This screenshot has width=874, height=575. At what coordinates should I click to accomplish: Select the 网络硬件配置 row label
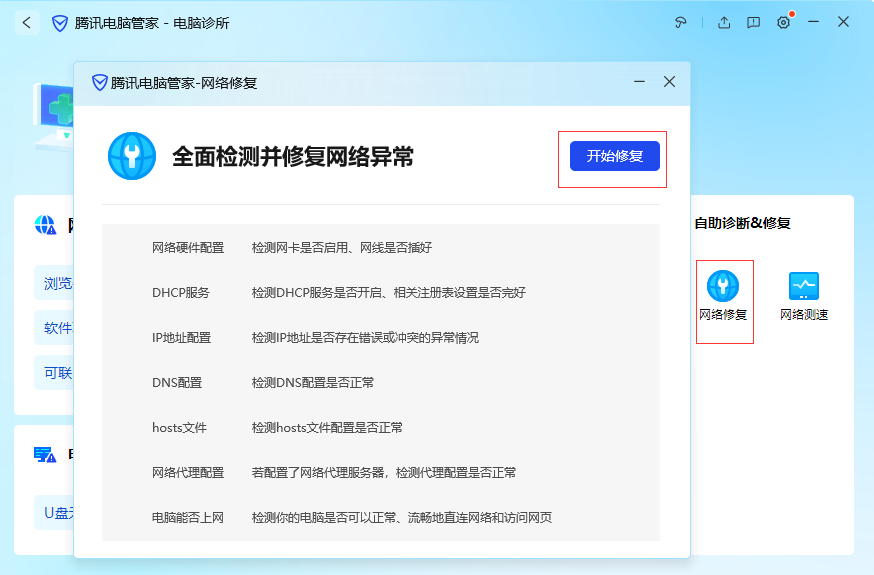click(188, 248)
